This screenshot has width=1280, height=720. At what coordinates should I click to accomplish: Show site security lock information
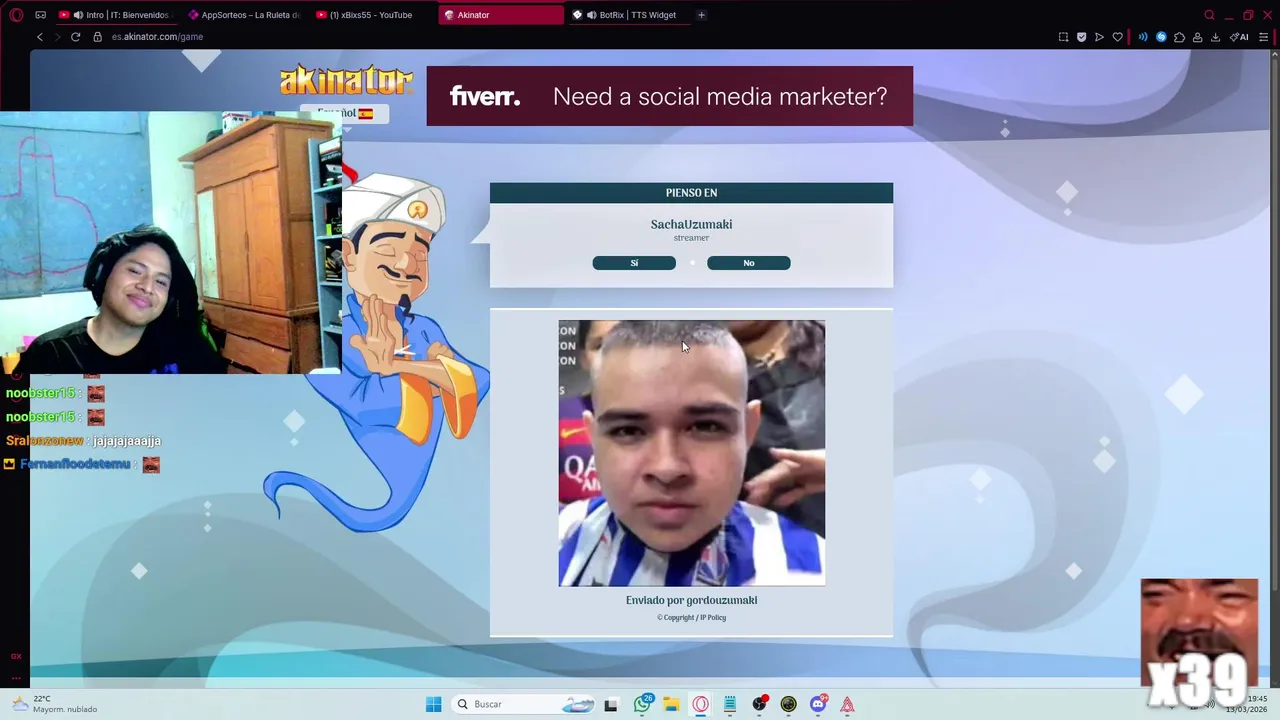pos(97,37)
